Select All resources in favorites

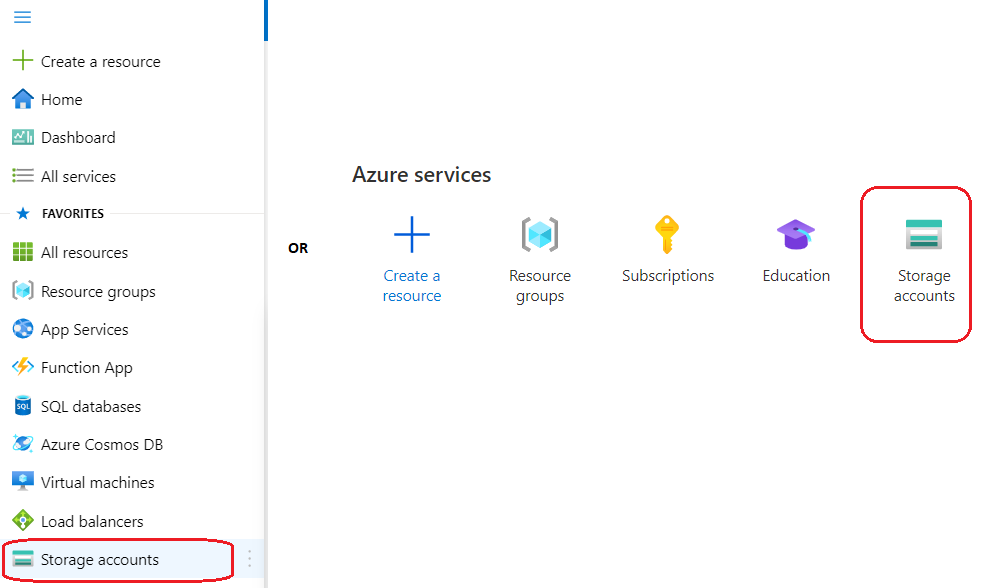[85, 252]
